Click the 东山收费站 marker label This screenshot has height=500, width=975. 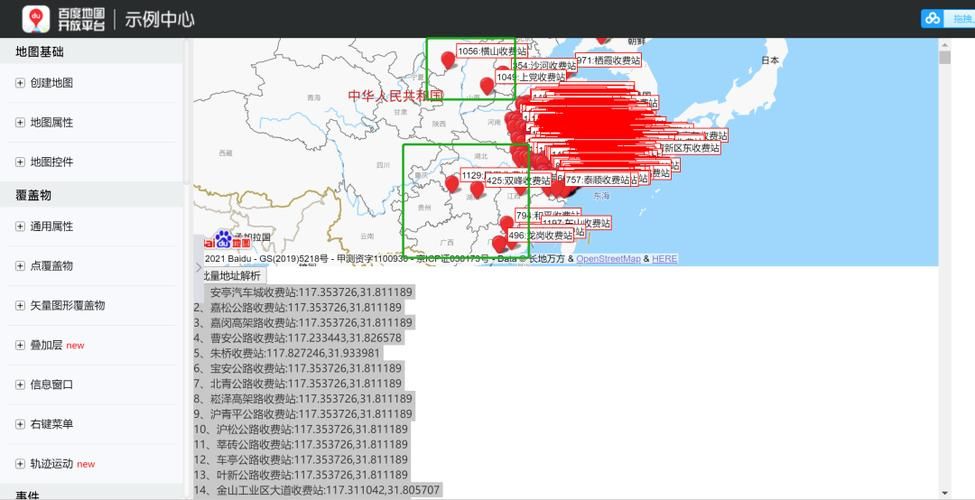[576, 223]
